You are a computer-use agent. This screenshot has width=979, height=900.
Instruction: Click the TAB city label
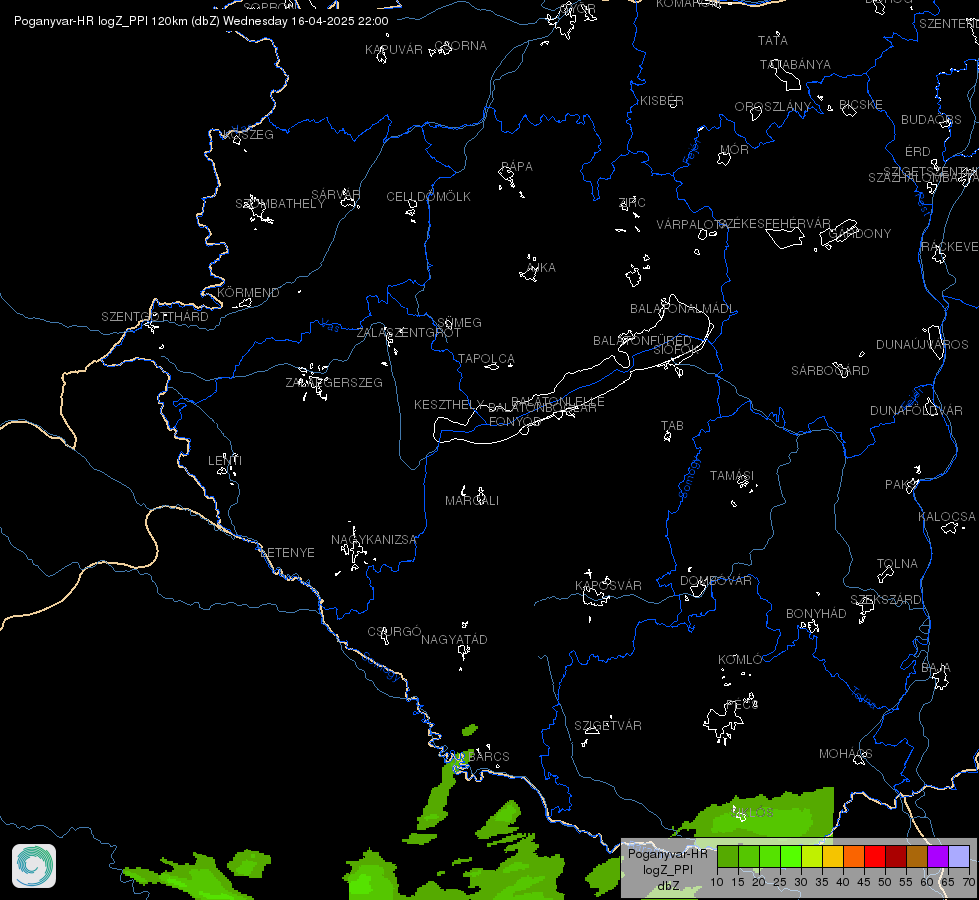(x=672, y=426)
